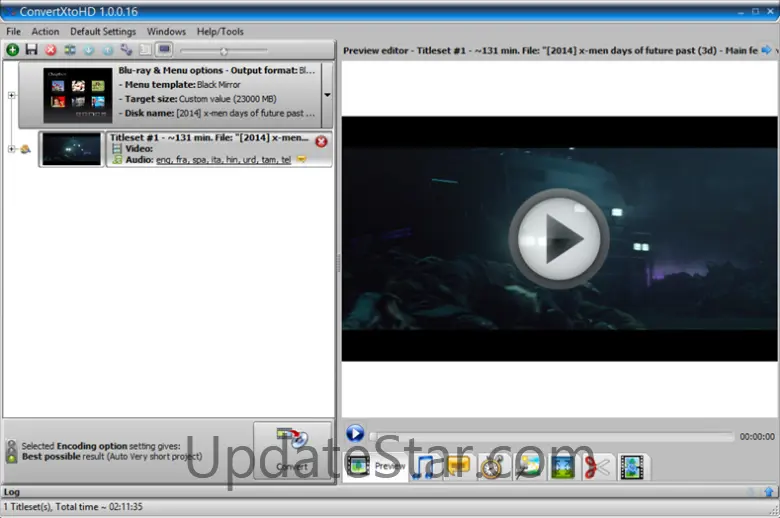This screenshot has height=518, width=780.
Task: Expand the Blu-ray & Menu options tree node
Action: click(x=11, y=95)
